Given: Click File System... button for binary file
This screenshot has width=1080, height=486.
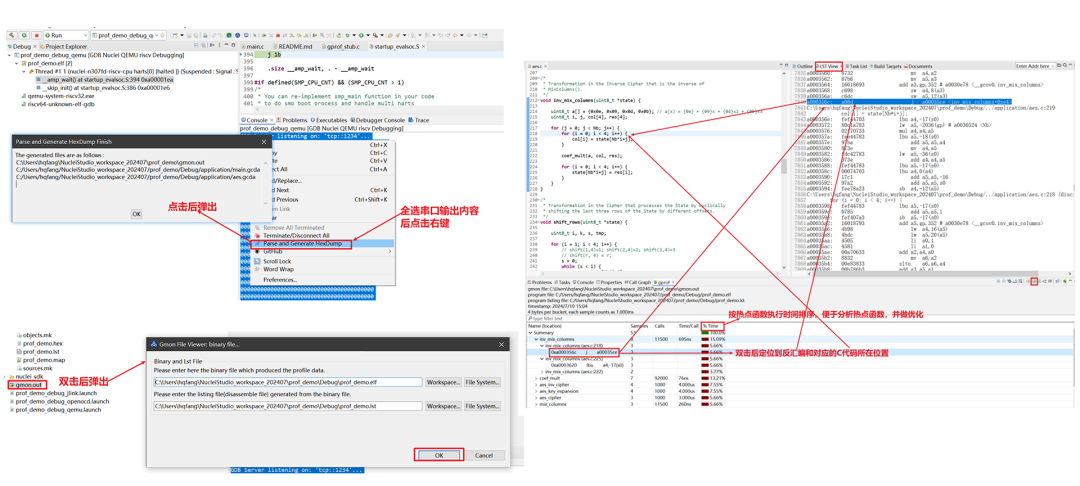Looking at the screenshot, I should [482, 382].
